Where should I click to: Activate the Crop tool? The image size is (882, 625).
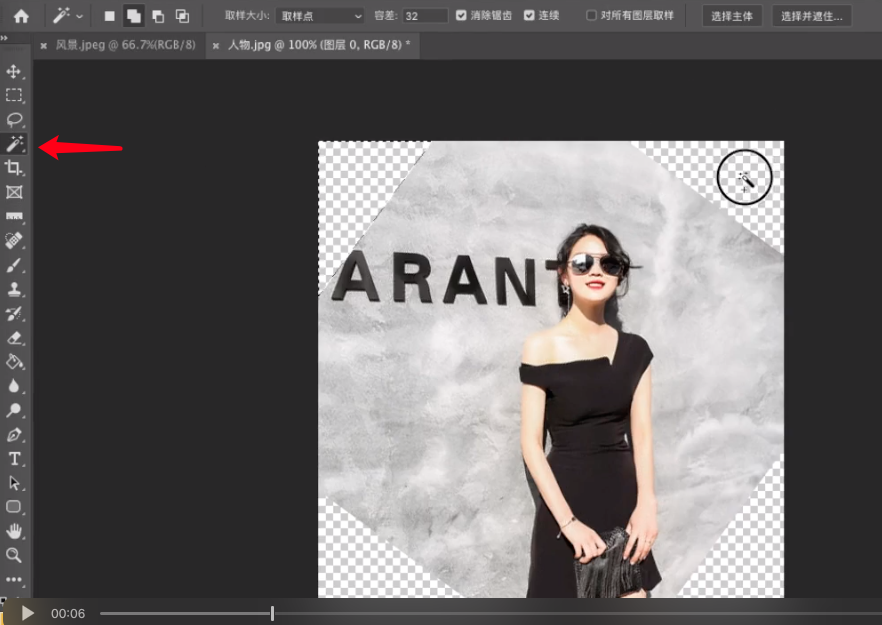point(15,169)
